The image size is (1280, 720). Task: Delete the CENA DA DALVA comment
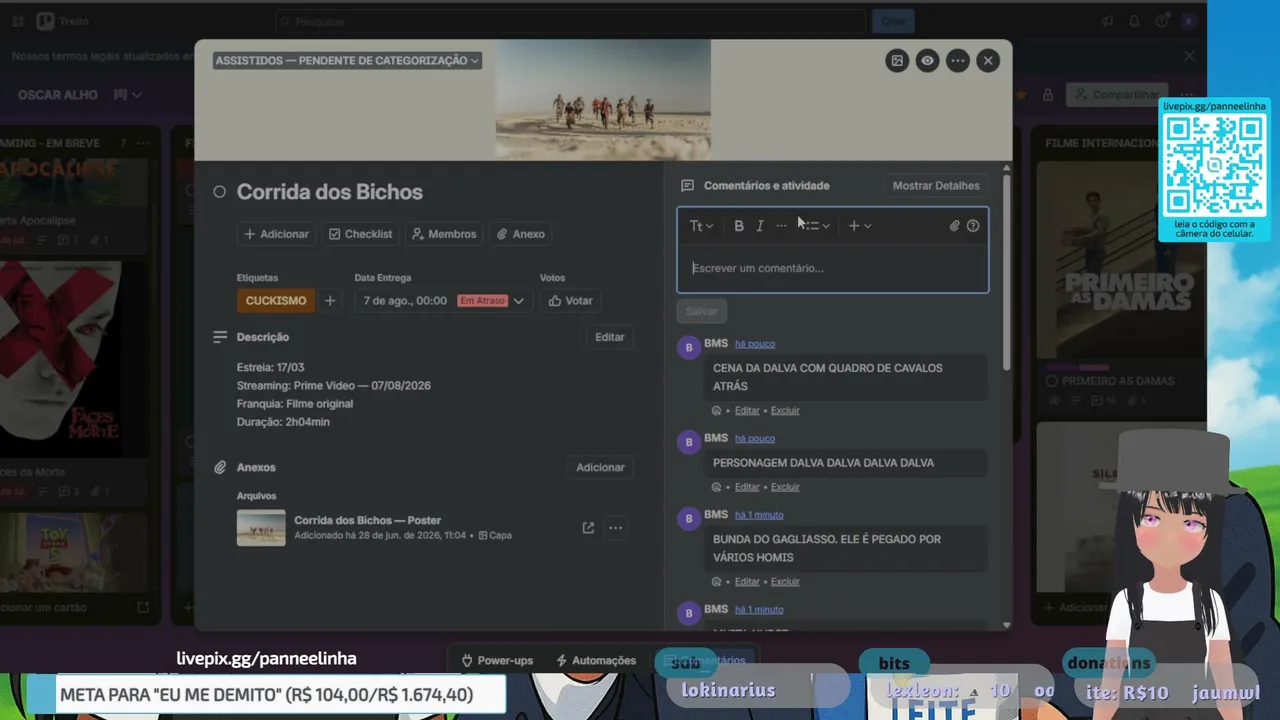point(785,411)
